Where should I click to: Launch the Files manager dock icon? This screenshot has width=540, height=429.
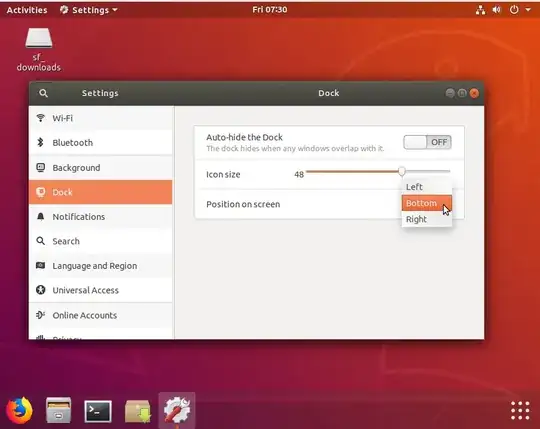[59, 410]
